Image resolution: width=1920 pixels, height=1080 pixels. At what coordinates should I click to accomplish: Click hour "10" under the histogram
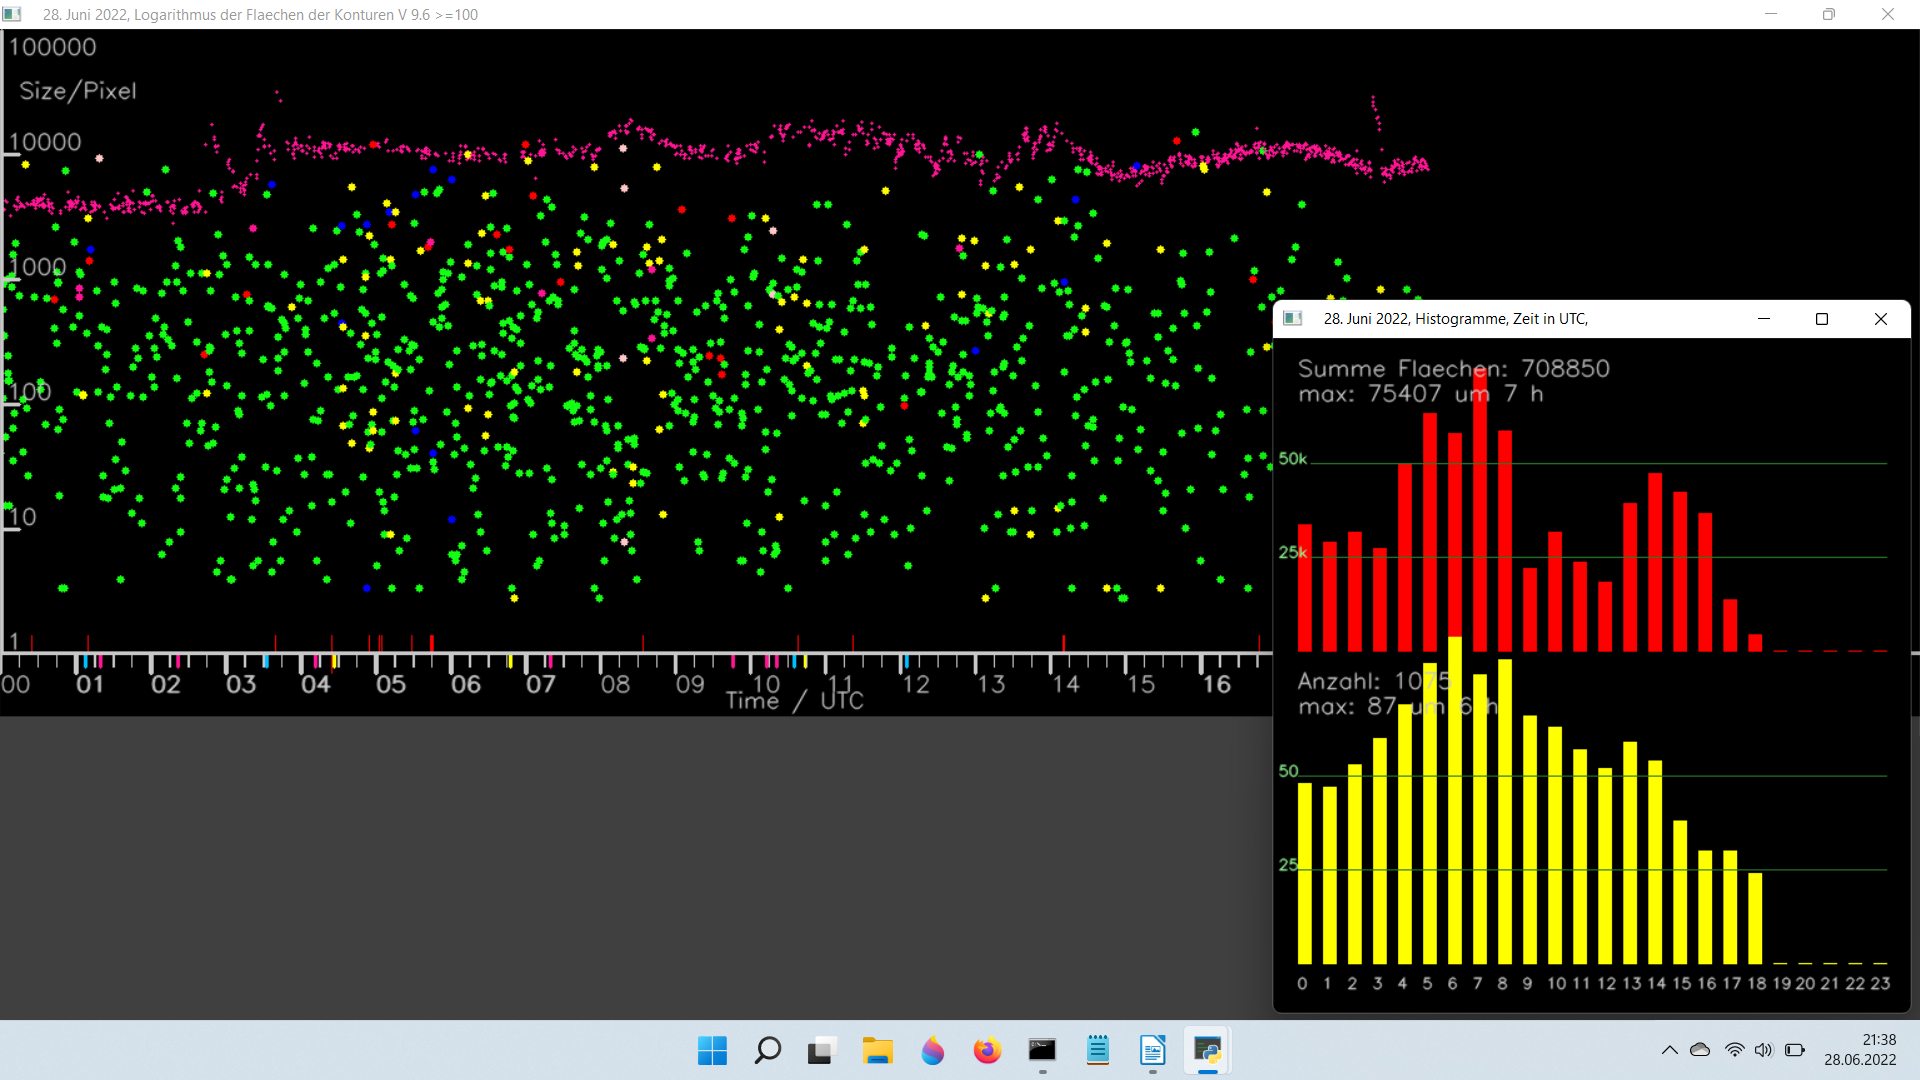1556,983
